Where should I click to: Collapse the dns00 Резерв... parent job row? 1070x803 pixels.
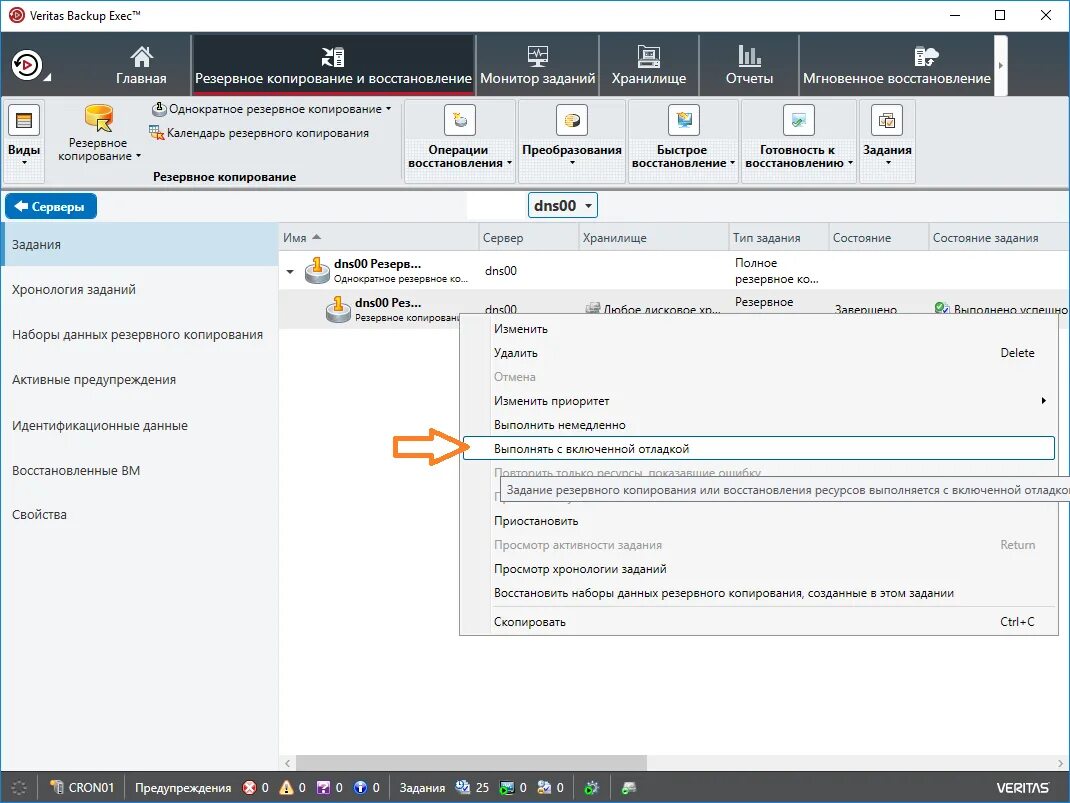290,272
